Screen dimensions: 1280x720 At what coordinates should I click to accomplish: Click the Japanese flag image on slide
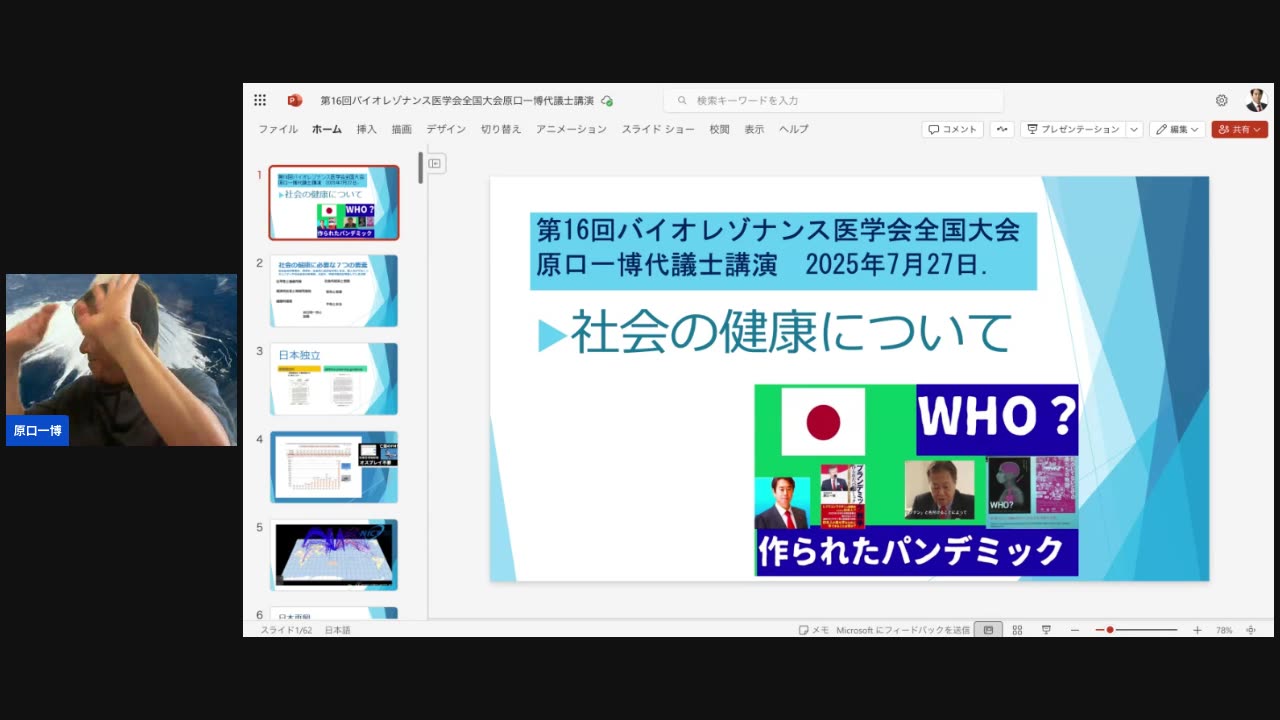(823, 422)
